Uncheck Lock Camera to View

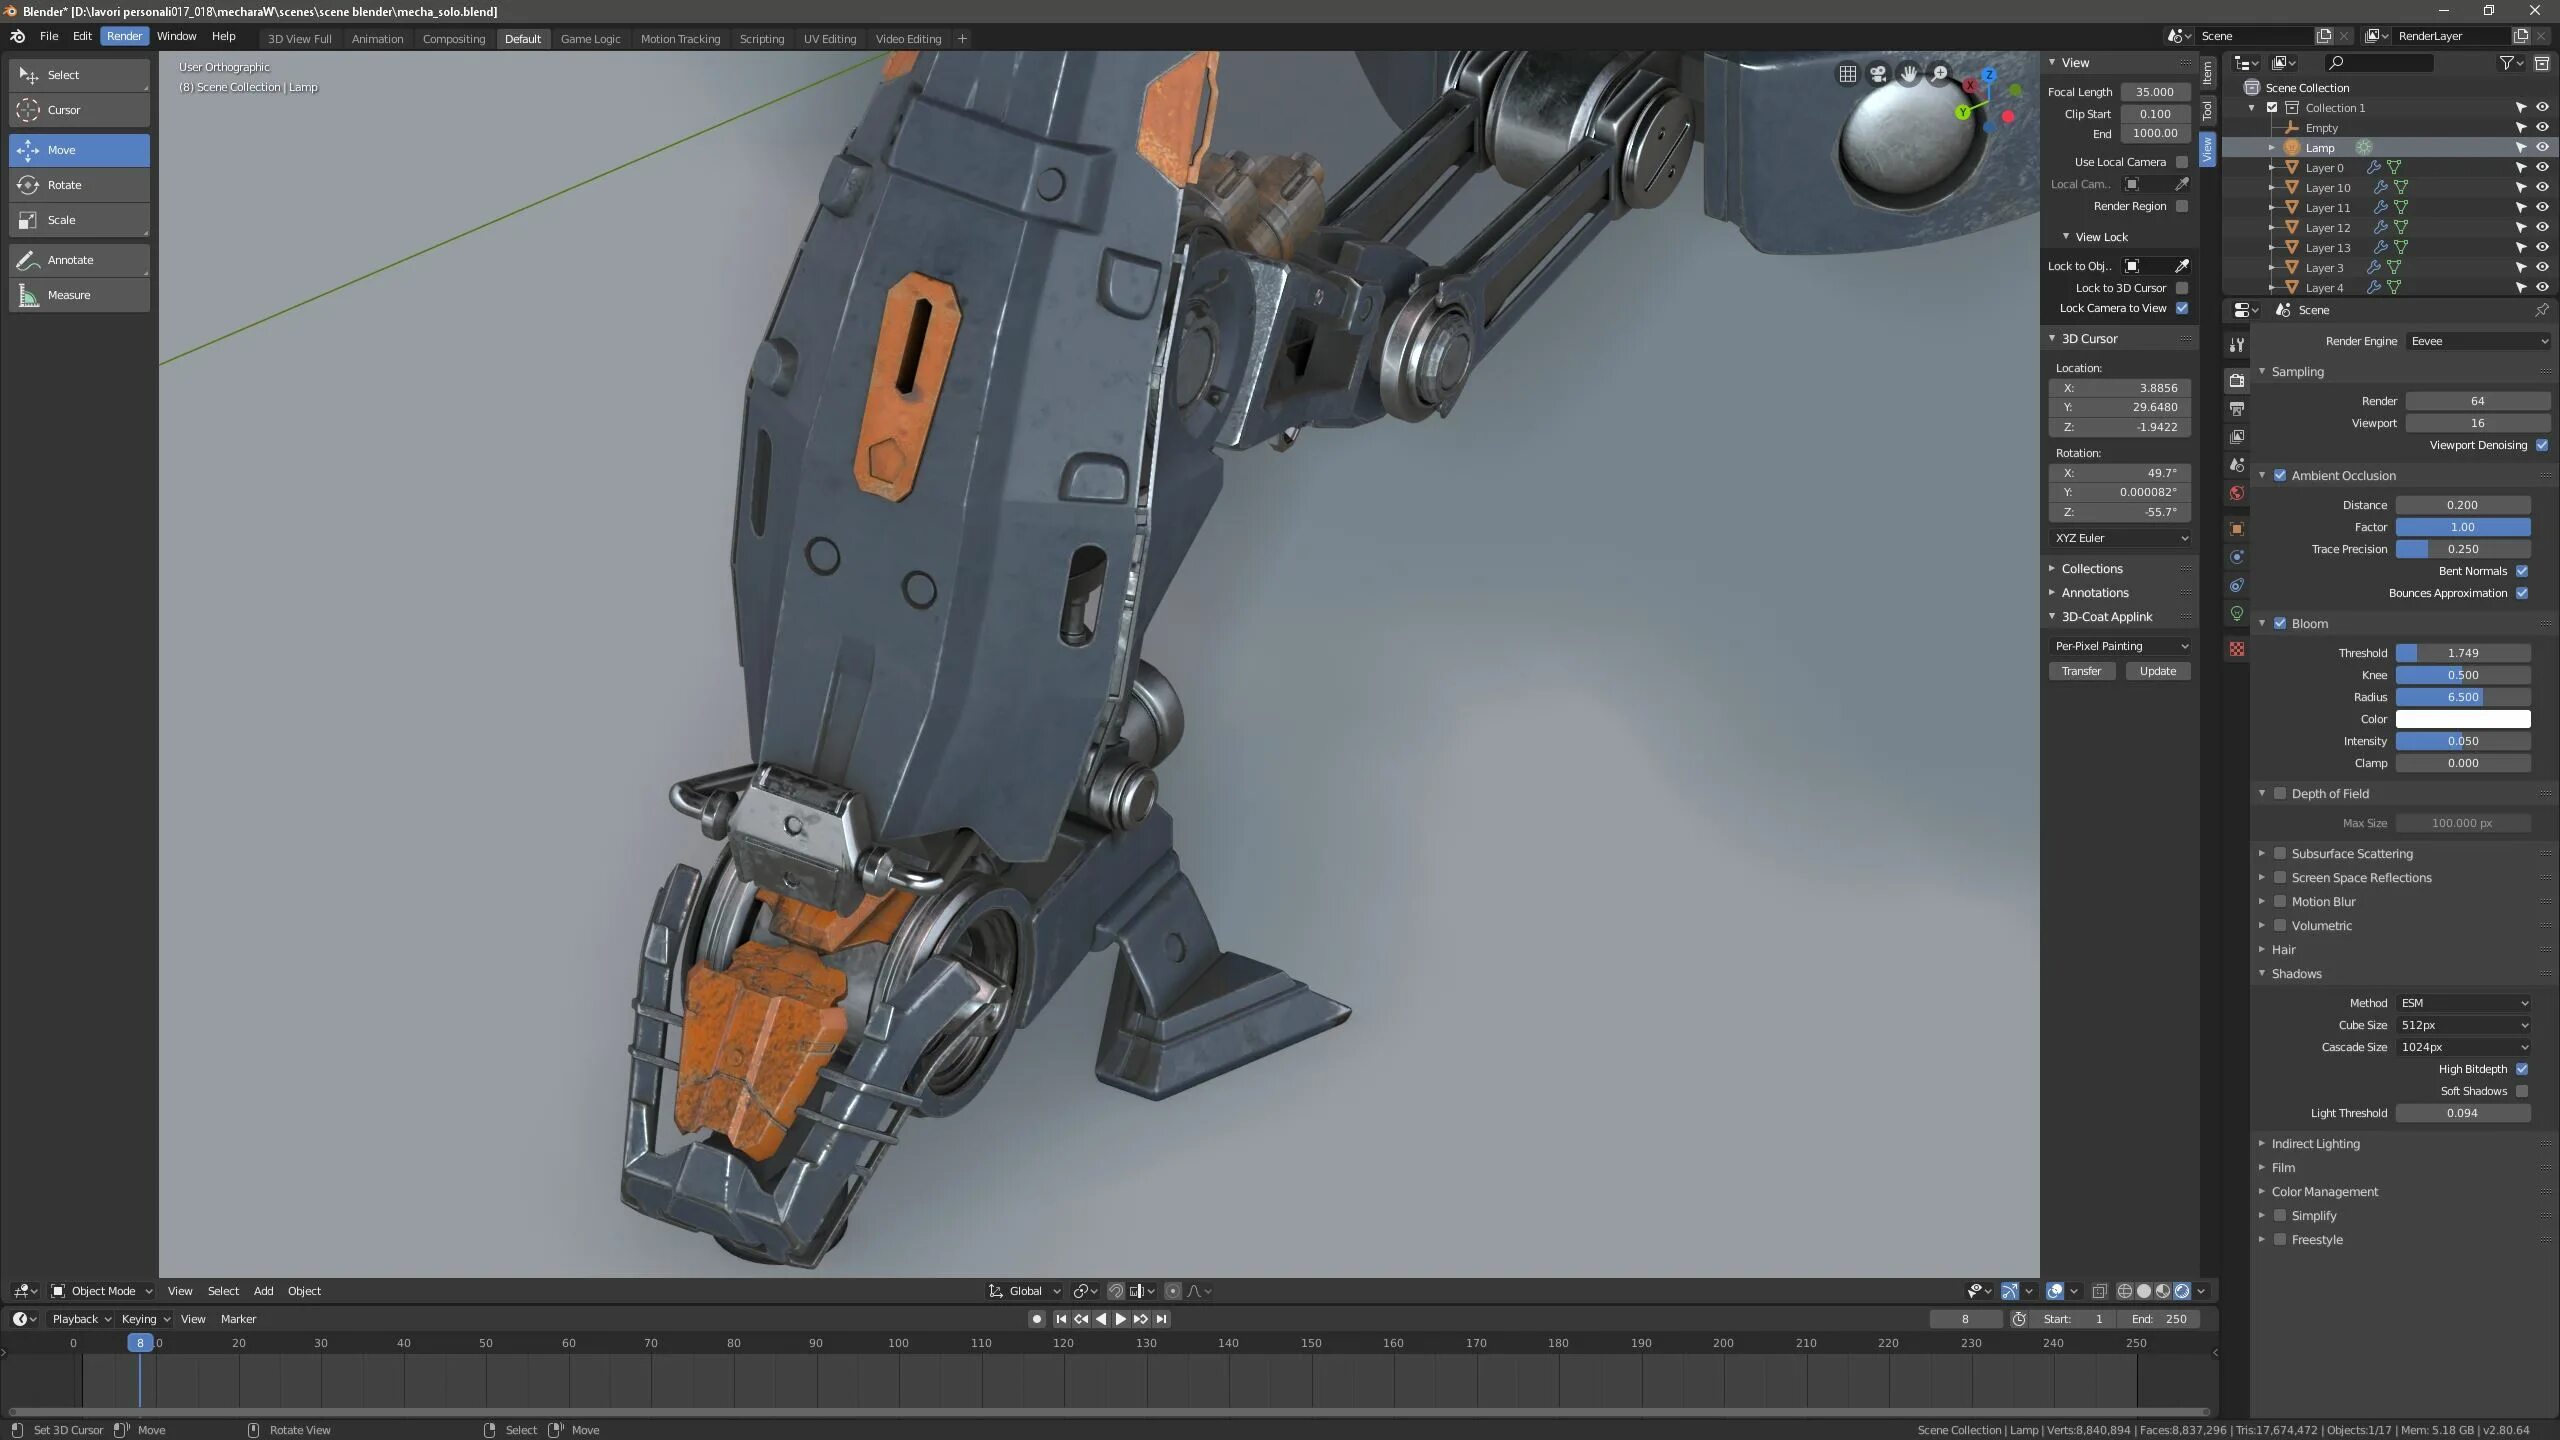click(2182, 308)
